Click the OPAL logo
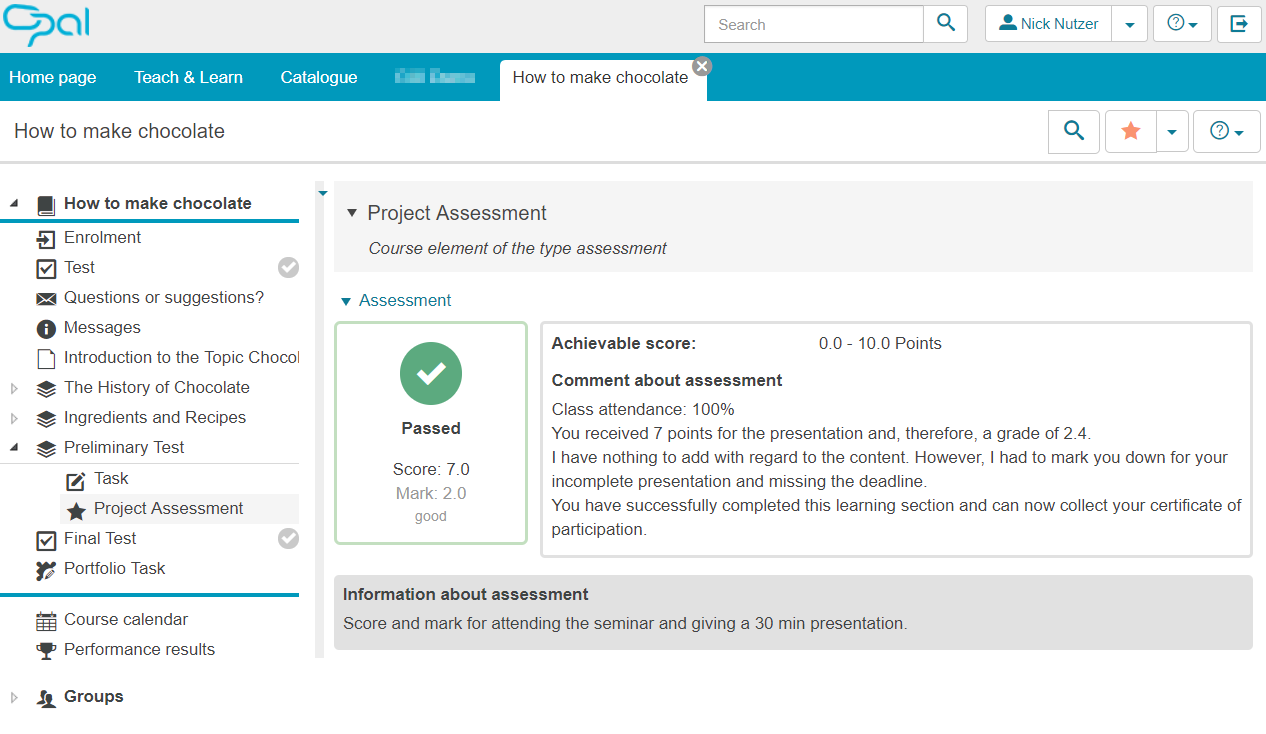Image resolution: width=1266 pixels, height=734 pixels. (x=47, y=24)
